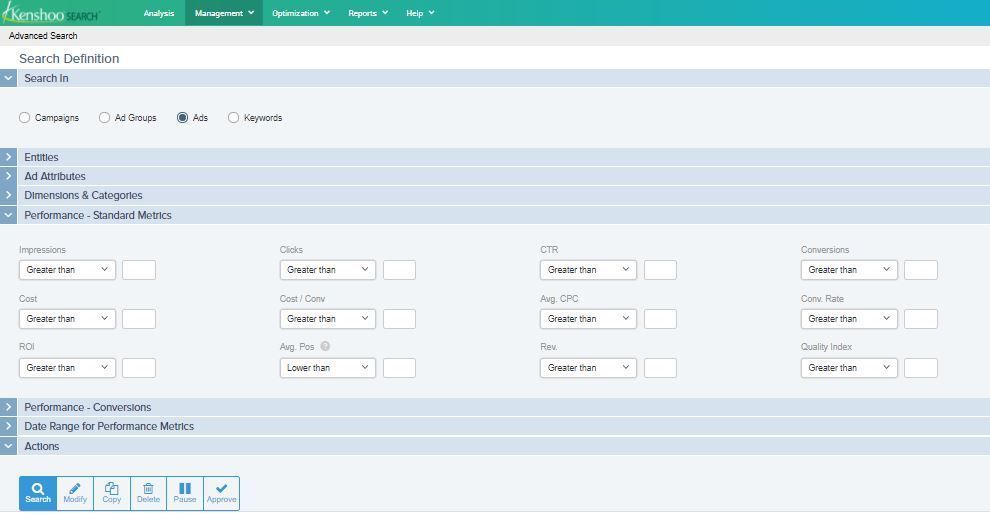
Task: Click the Avg. Pos value field
Action: (x=399, y=368)
